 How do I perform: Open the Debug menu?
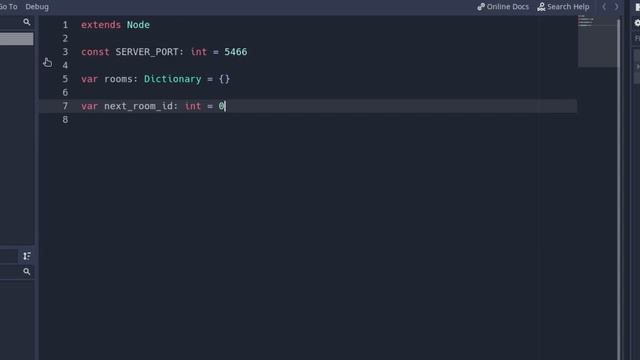(x=37, y=7)
